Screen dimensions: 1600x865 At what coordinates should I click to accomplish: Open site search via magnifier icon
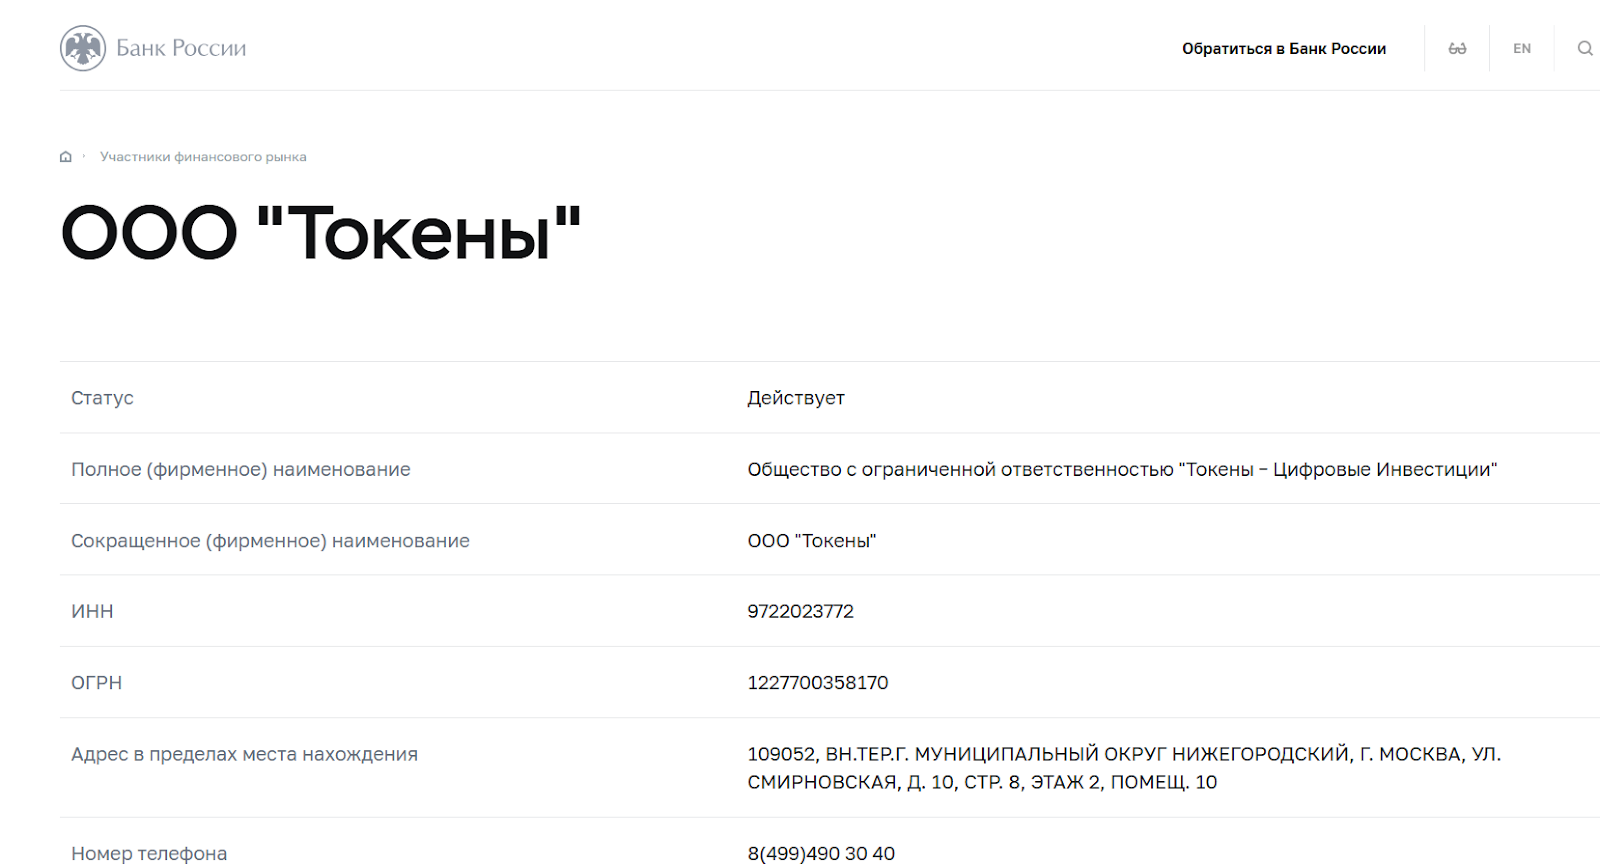[x=1585, y=49]
